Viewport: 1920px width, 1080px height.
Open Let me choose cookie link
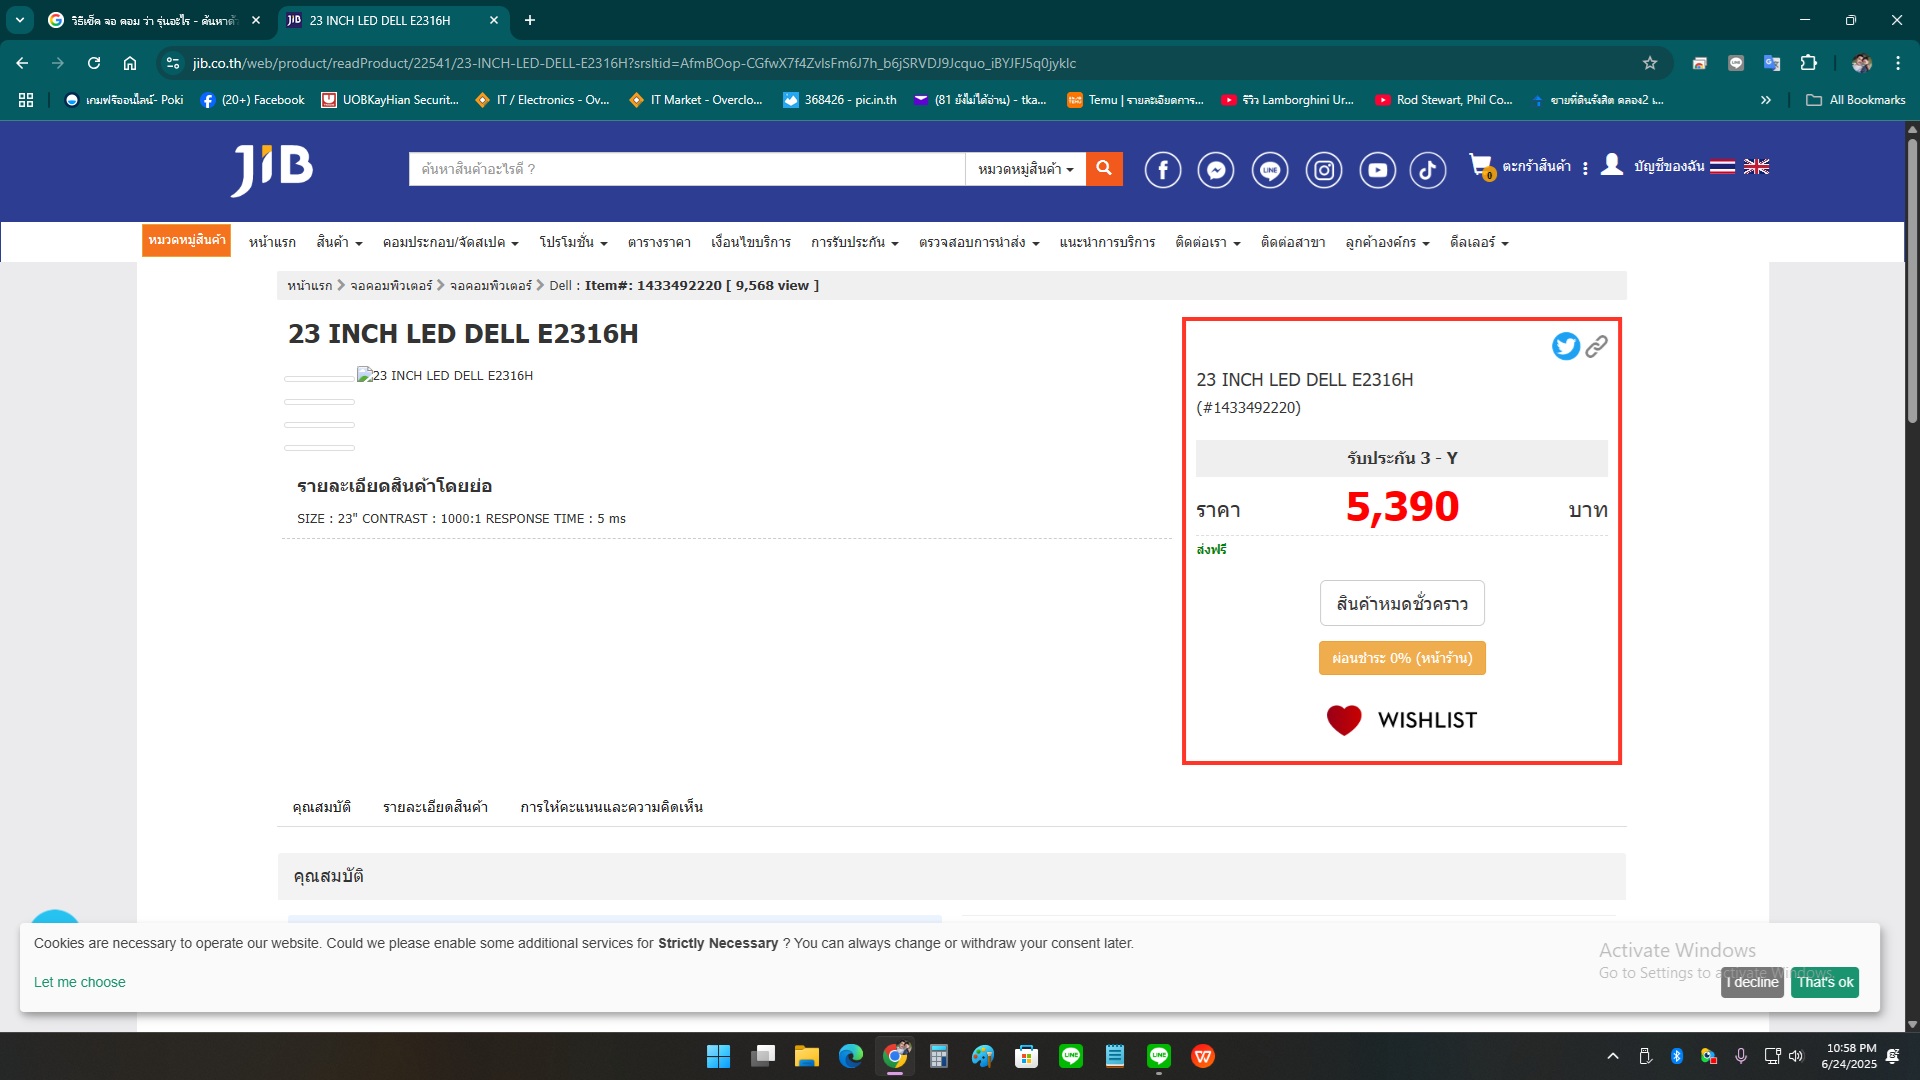80,982
